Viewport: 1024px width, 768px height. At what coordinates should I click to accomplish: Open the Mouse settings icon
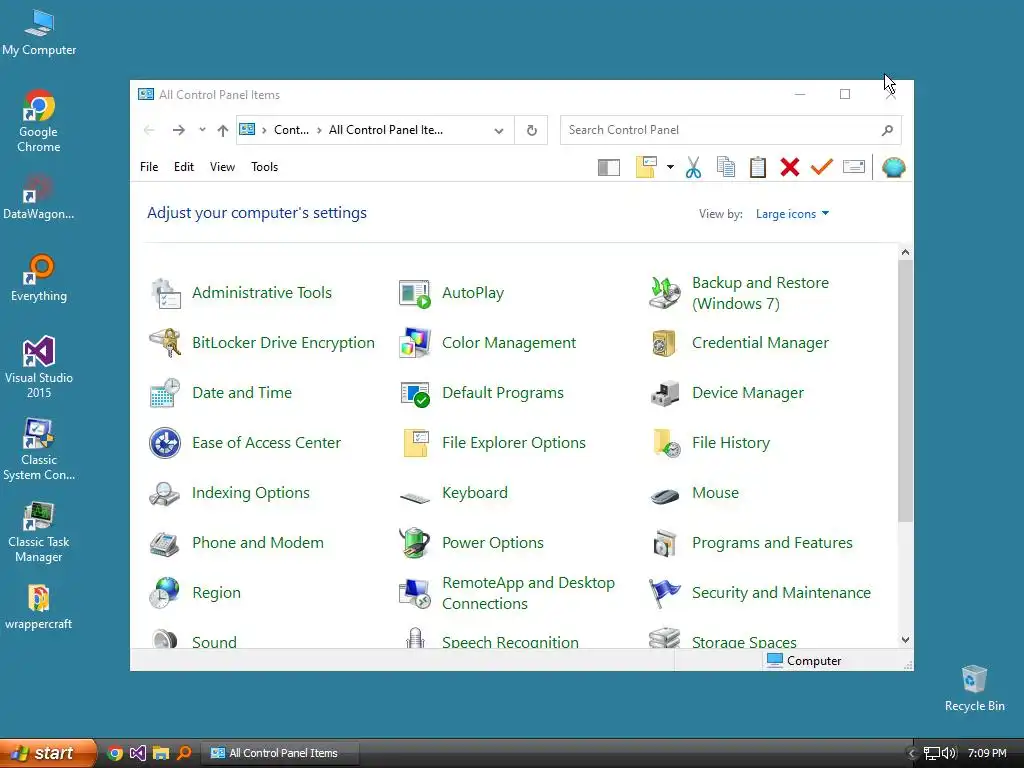click(x=665, y=496)
